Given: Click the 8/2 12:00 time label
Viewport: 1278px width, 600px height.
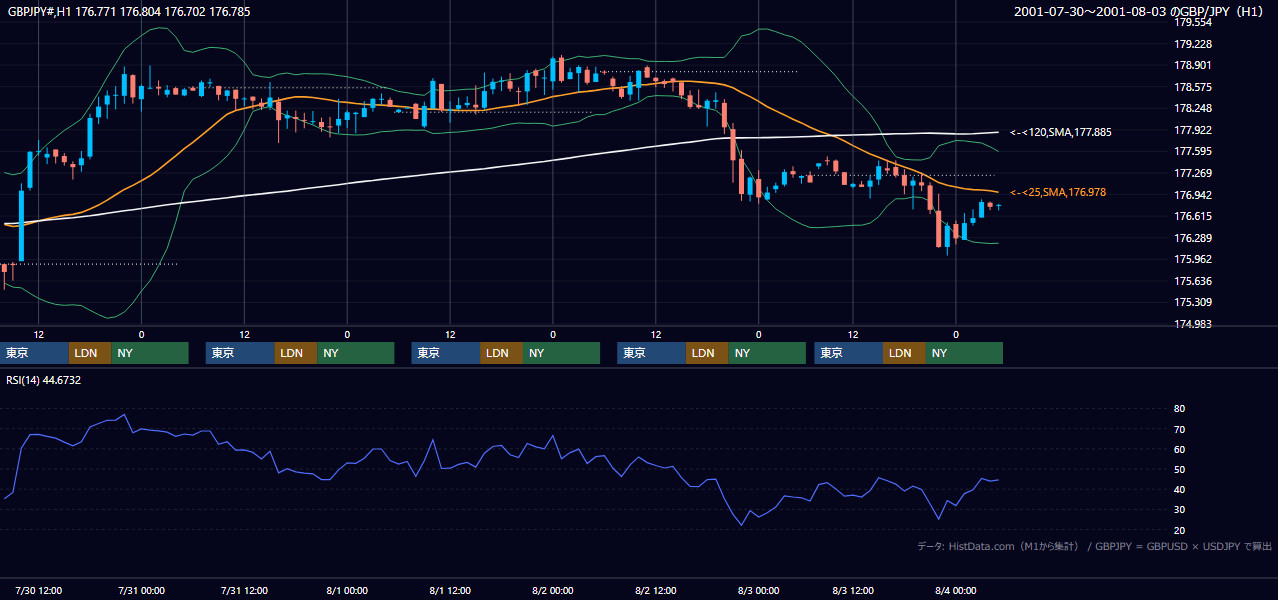Looking at the screenshot, I should pos(656,590).
